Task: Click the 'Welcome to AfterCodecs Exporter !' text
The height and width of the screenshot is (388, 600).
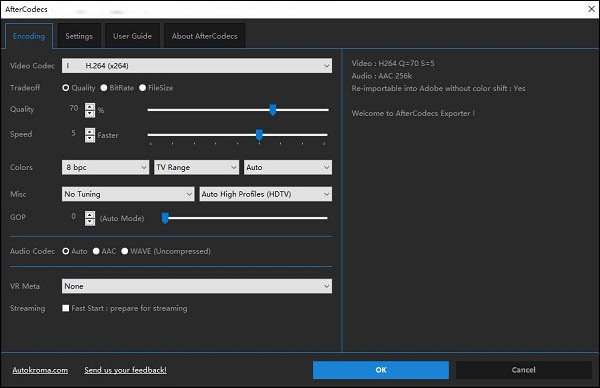Action: click(x=413, y=113)
